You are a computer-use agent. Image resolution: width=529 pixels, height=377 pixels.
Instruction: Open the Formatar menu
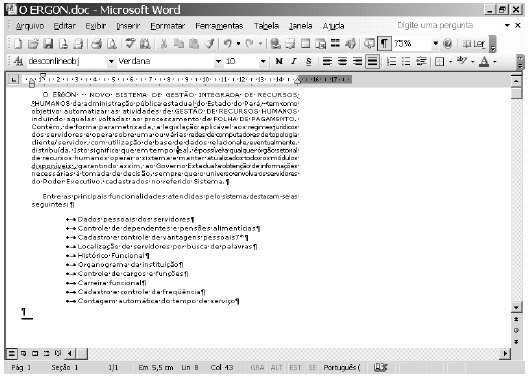tap(168, 26)
